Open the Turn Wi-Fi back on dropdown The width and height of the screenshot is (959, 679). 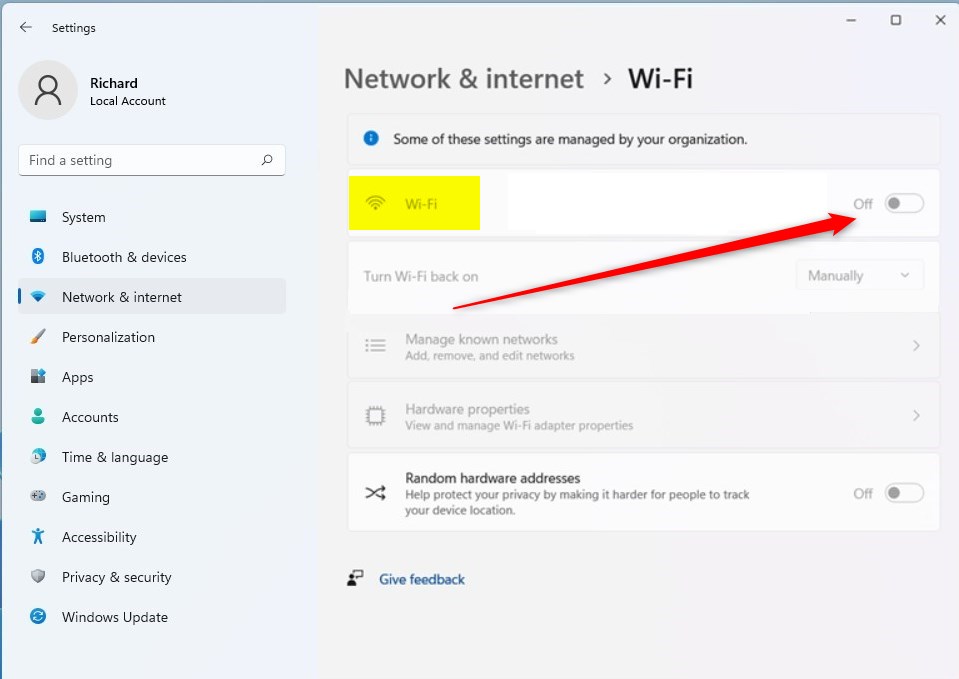click(x=859, y=276)
